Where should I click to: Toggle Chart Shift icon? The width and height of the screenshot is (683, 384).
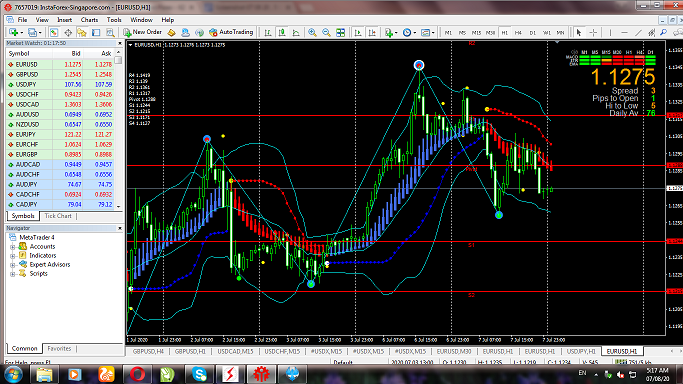(372, 33)
